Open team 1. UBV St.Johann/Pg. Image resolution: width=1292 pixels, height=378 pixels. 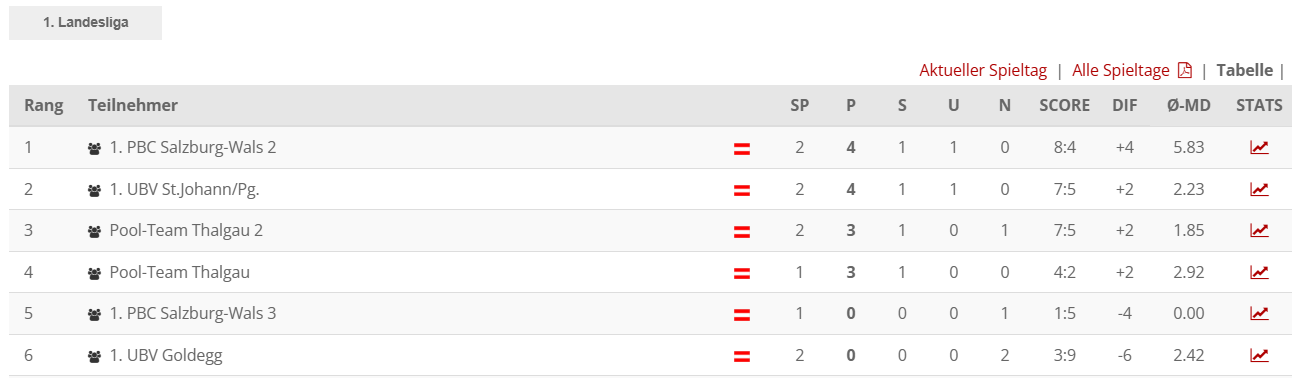click(185, 189)
